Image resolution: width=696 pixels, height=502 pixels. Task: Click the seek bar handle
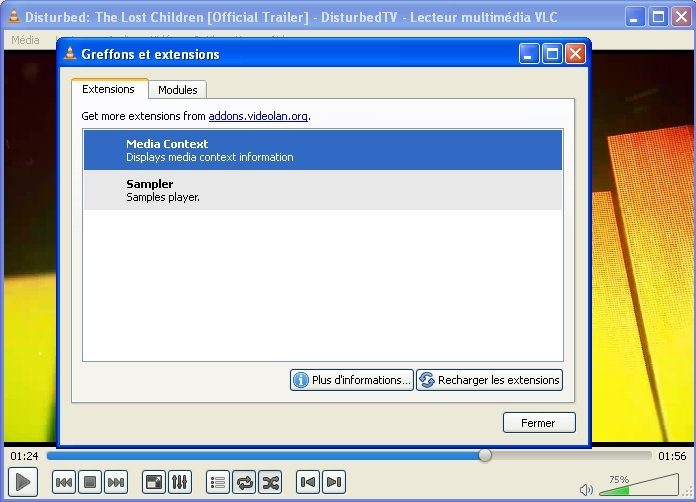tap(485, 455)
